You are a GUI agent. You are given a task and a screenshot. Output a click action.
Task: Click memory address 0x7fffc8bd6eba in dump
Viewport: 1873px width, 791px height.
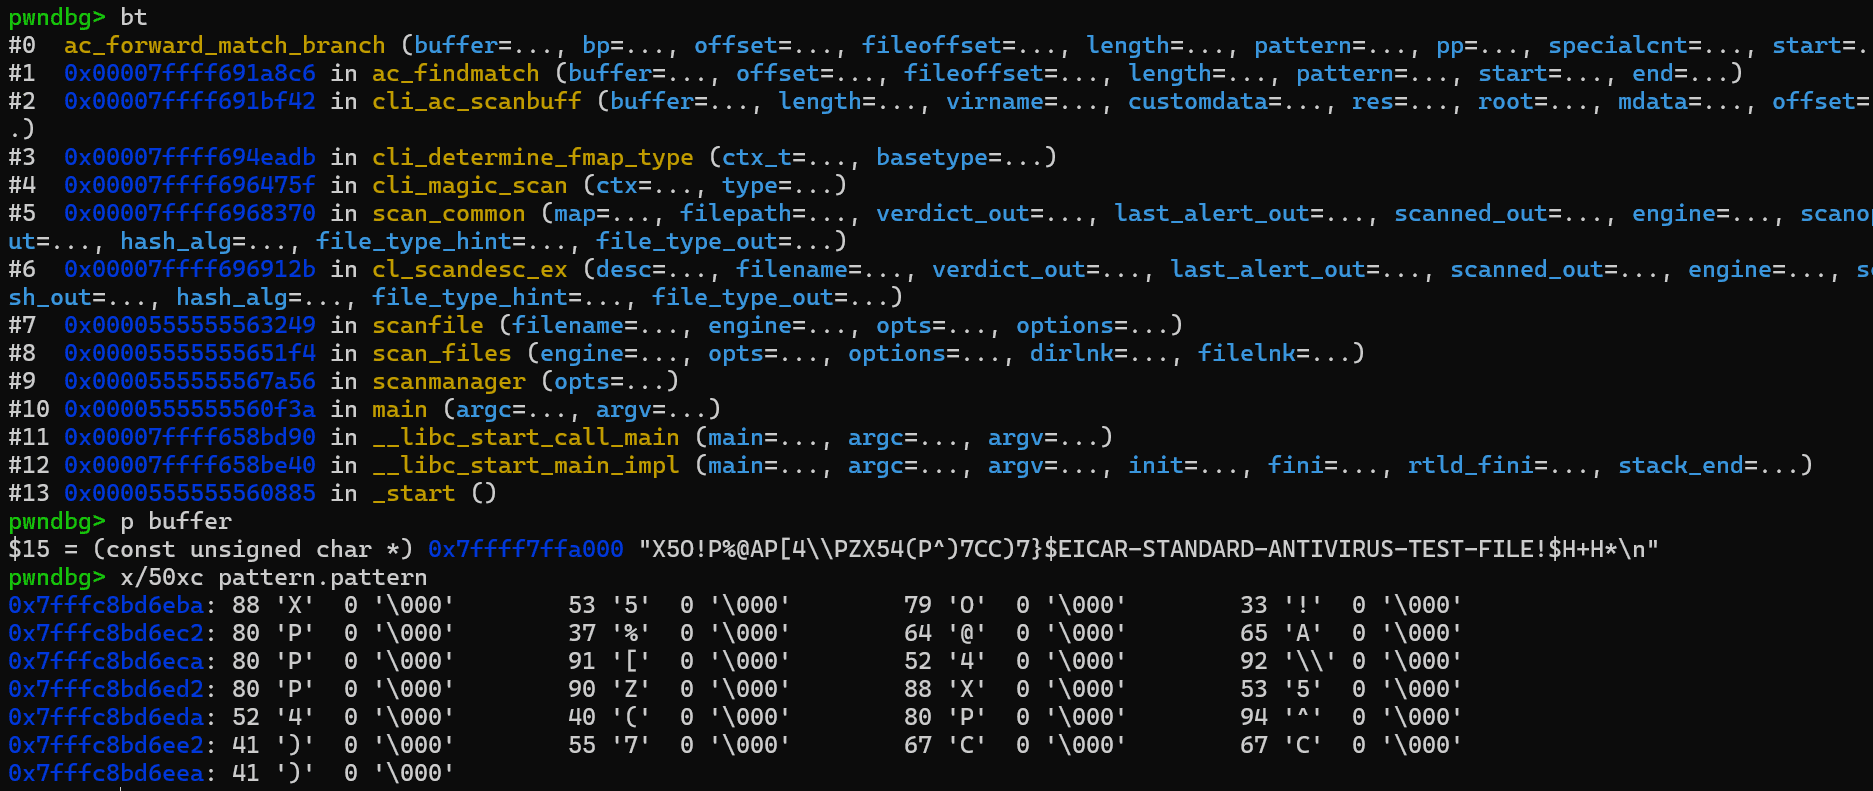point(105,606)
